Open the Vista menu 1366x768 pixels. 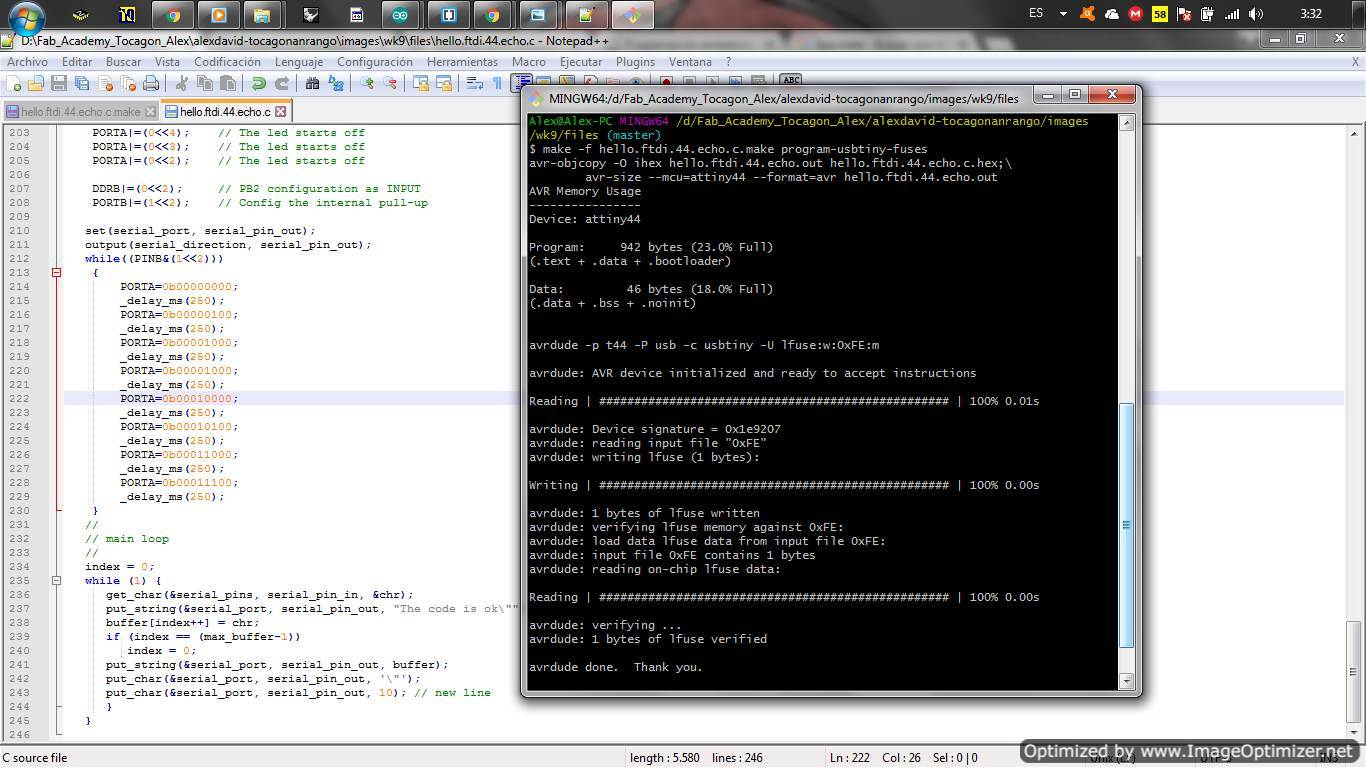click(167, 62)
